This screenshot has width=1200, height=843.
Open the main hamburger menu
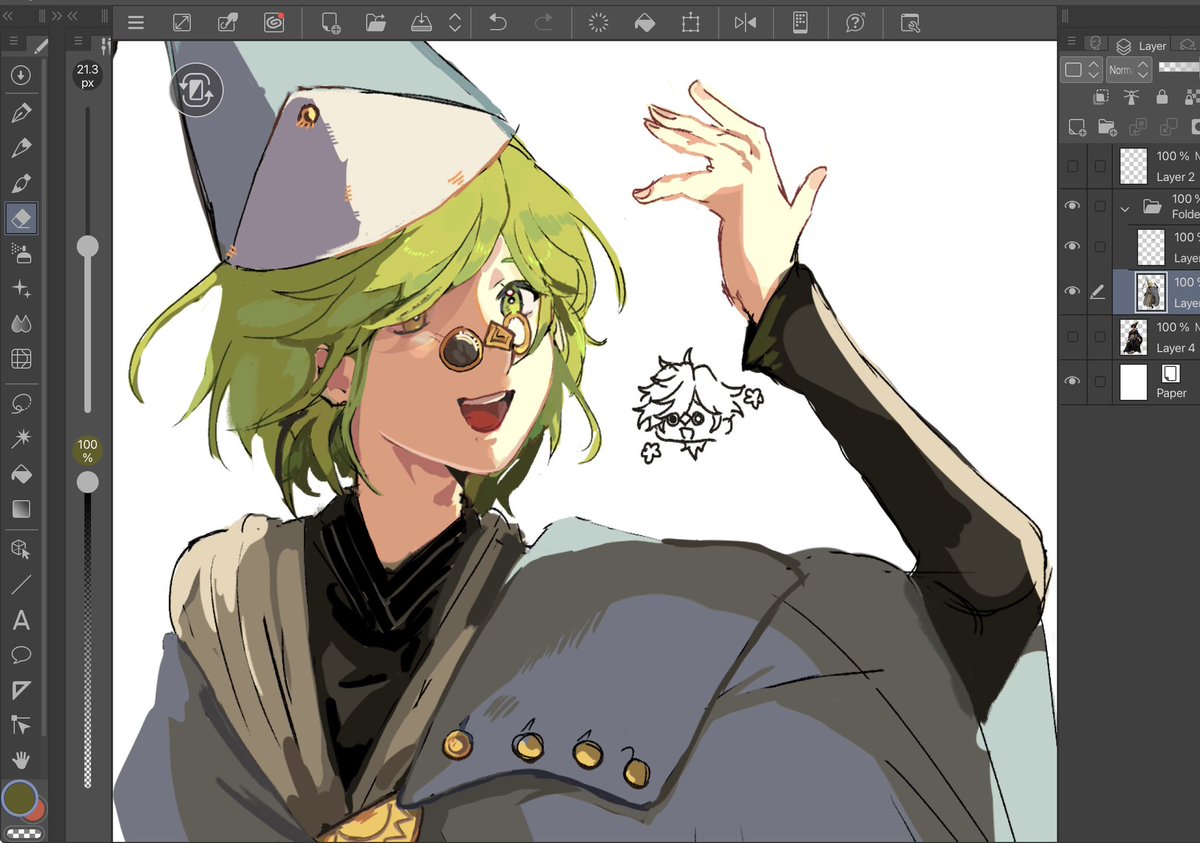click(136, 23)
